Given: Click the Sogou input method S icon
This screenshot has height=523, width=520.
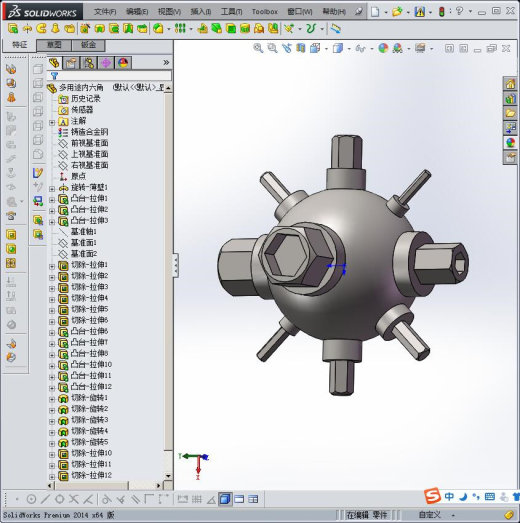Looking at the screenshot, I should pyautogui.click(x=433, y=496).
